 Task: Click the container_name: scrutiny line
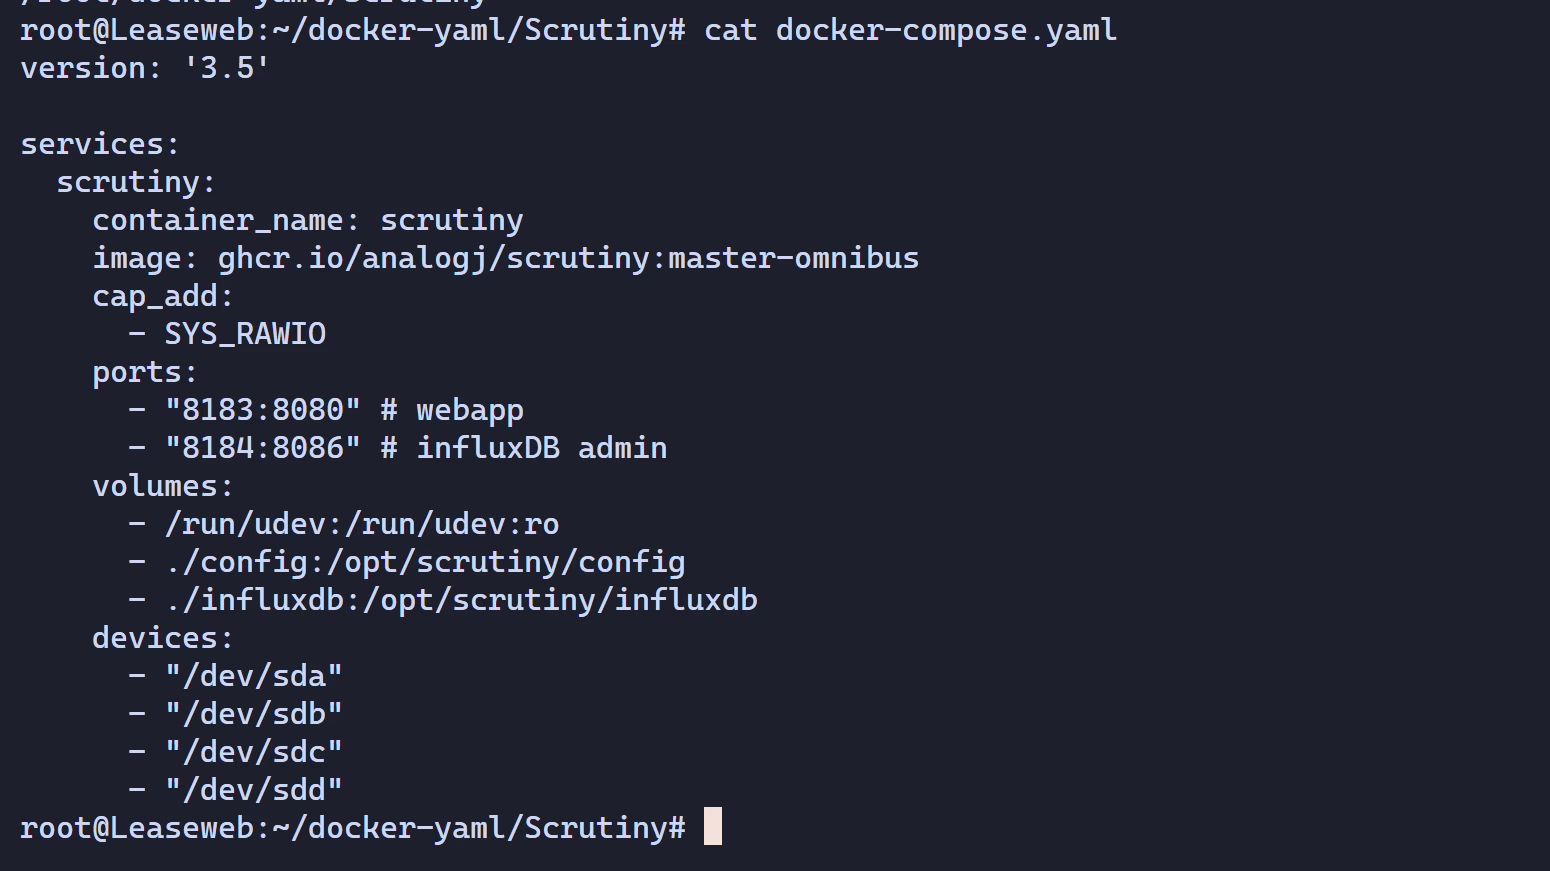308,220
